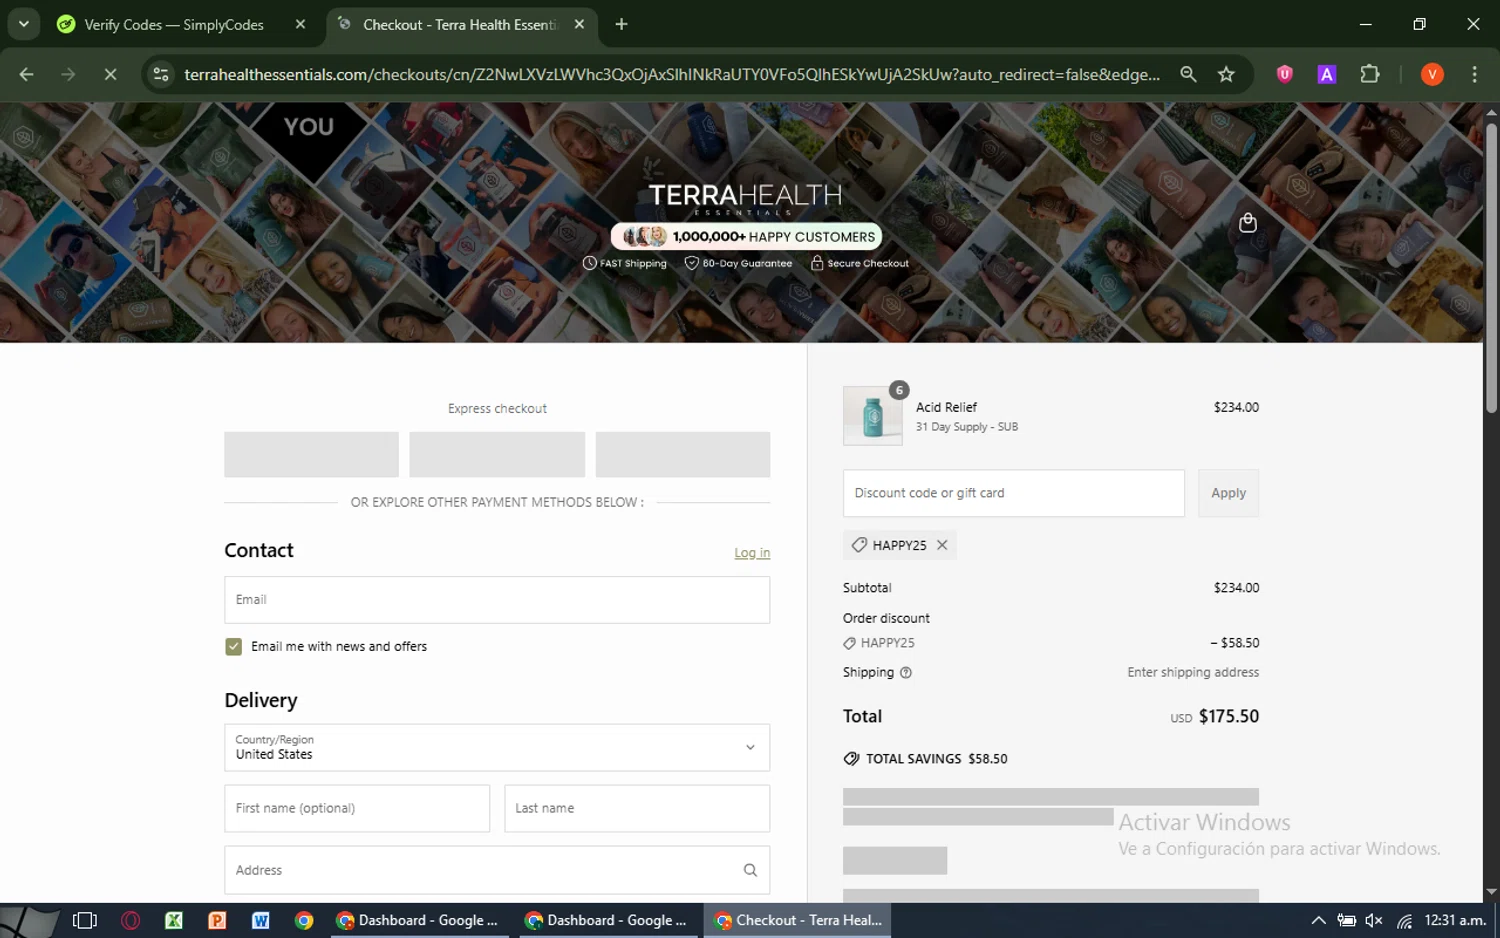Image resolution: width=1500 pixels, height=938 pixels.
Task: Click the Shipping info help icon
Action: coord(906,673)
